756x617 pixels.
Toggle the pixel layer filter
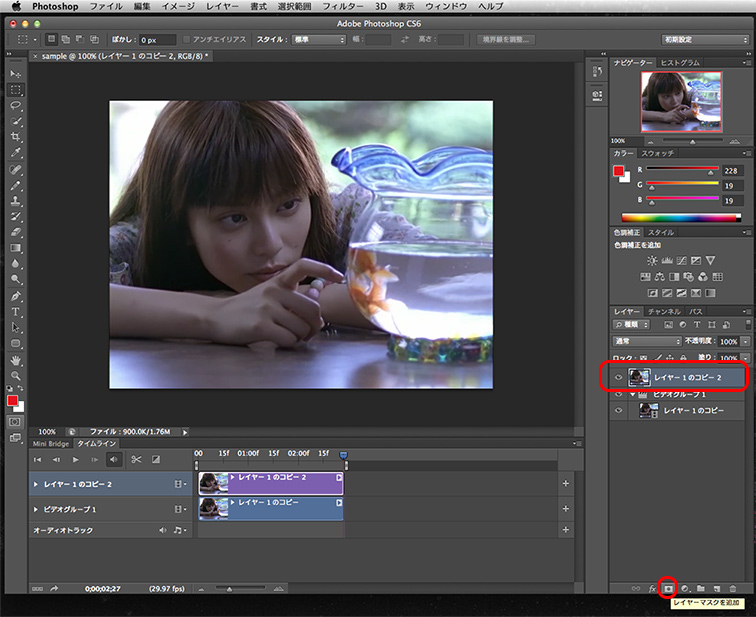click(668, 325)
